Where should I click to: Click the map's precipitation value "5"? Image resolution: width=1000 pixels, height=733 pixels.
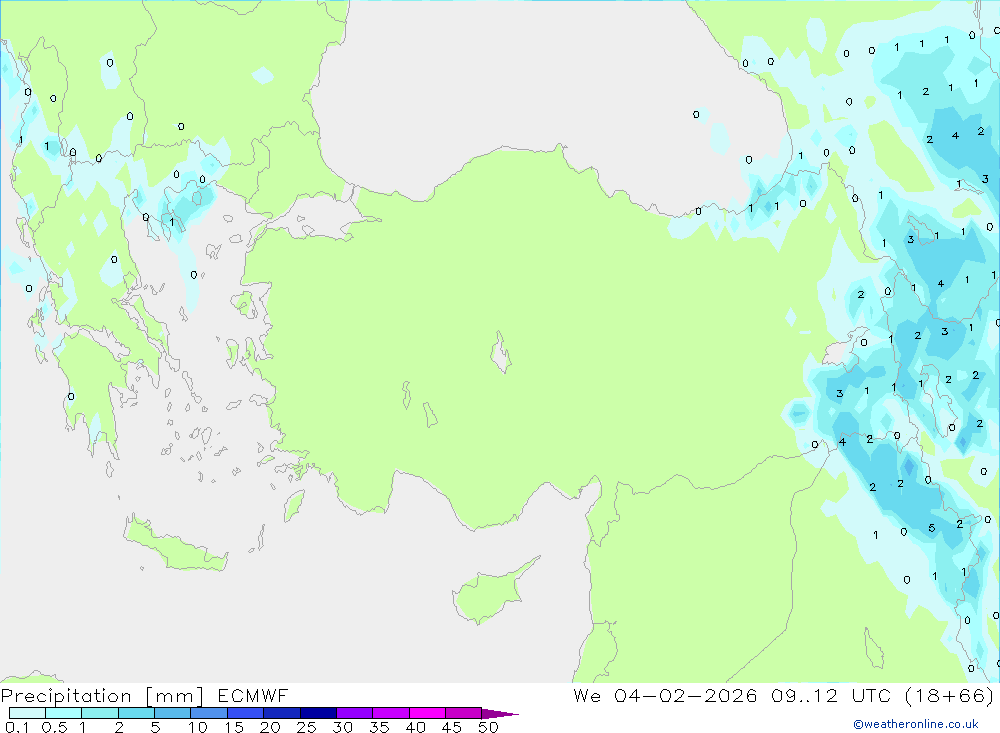pos(932,528)
